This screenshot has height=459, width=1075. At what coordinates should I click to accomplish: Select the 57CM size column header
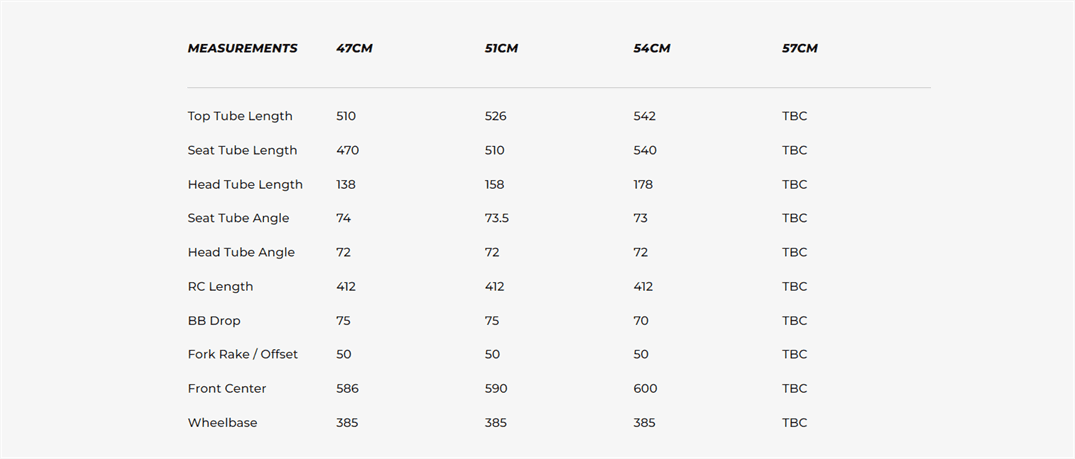[800, 49]
